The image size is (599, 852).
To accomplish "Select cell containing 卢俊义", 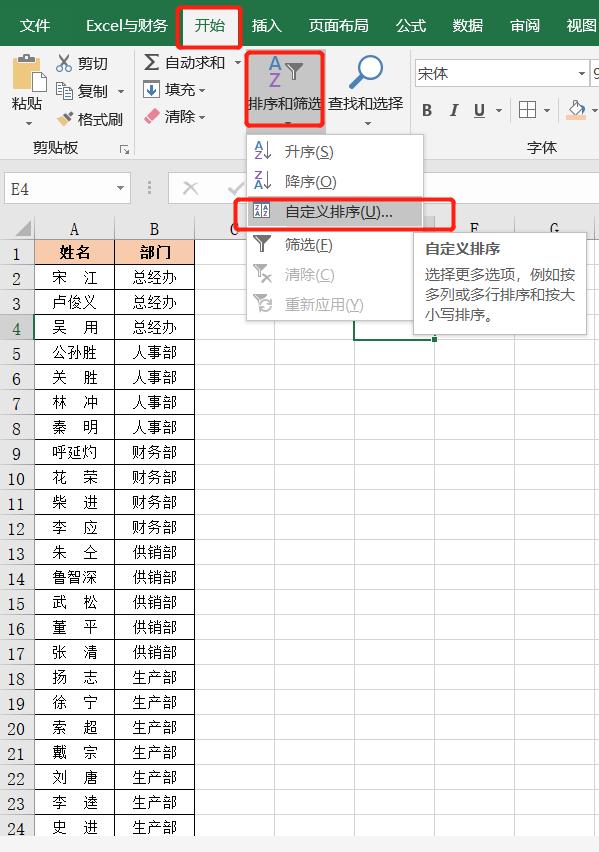I will point(74,303).
